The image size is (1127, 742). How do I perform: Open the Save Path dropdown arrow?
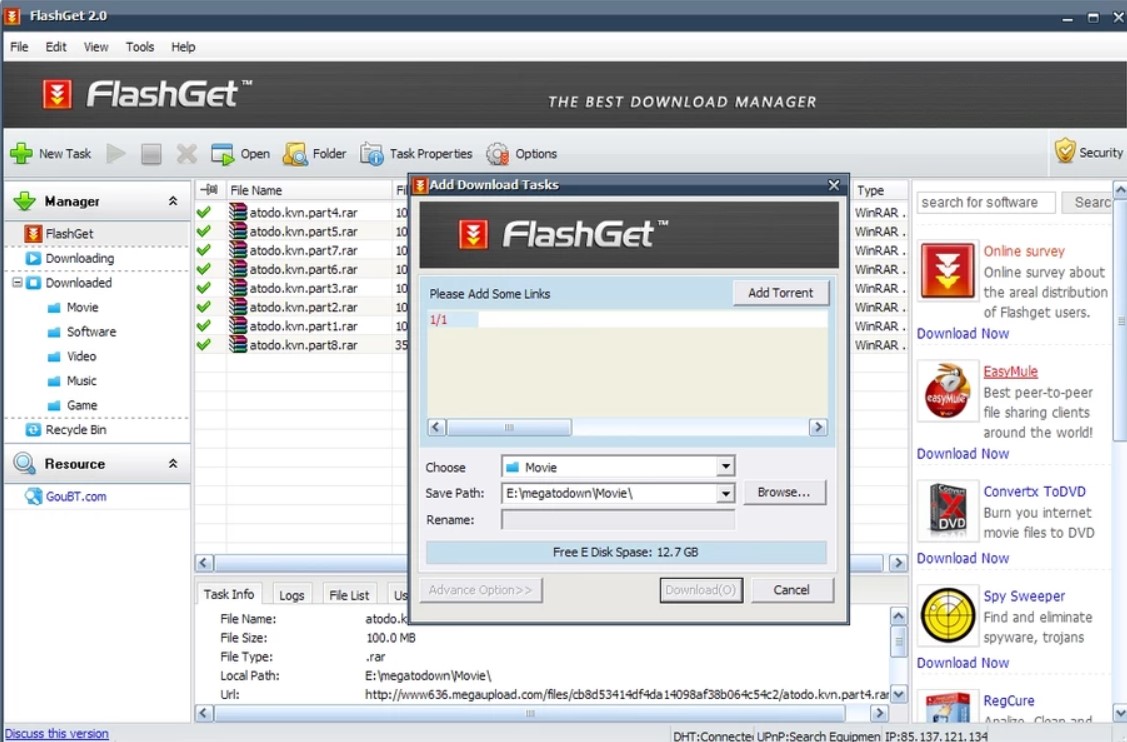725,493
